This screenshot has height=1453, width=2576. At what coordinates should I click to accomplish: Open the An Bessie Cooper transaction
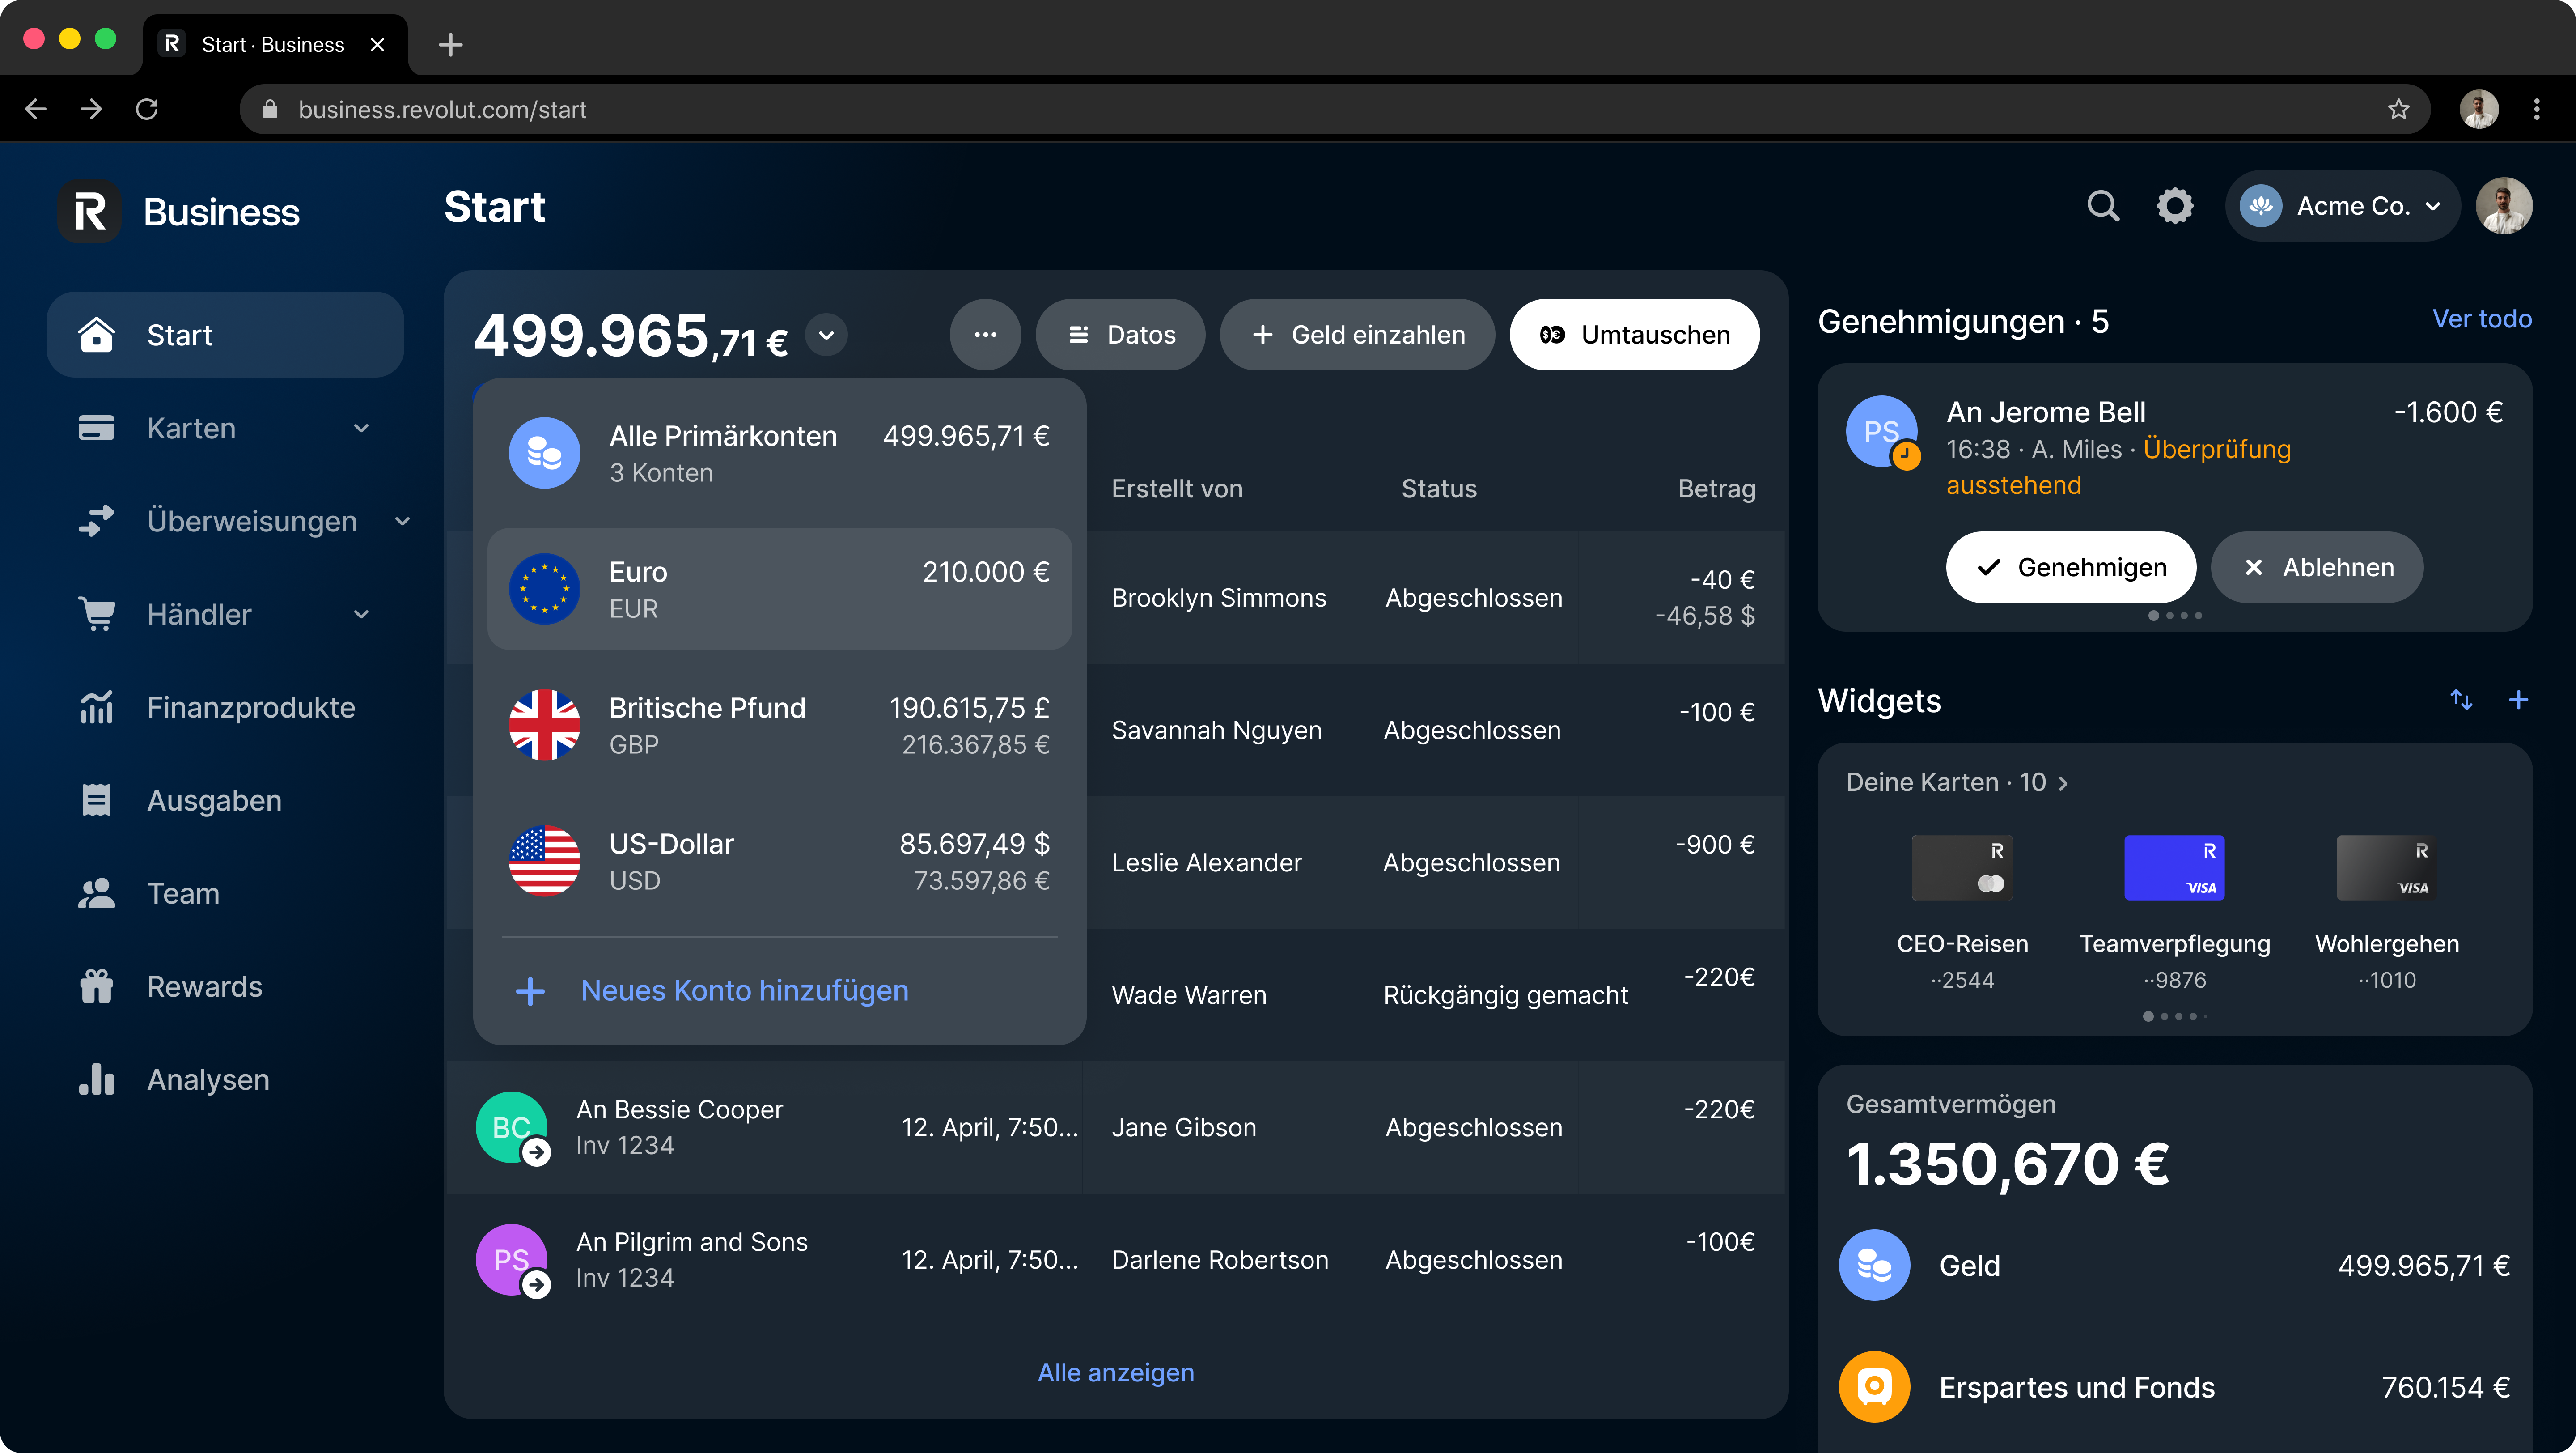[x=1115, y=1127]
